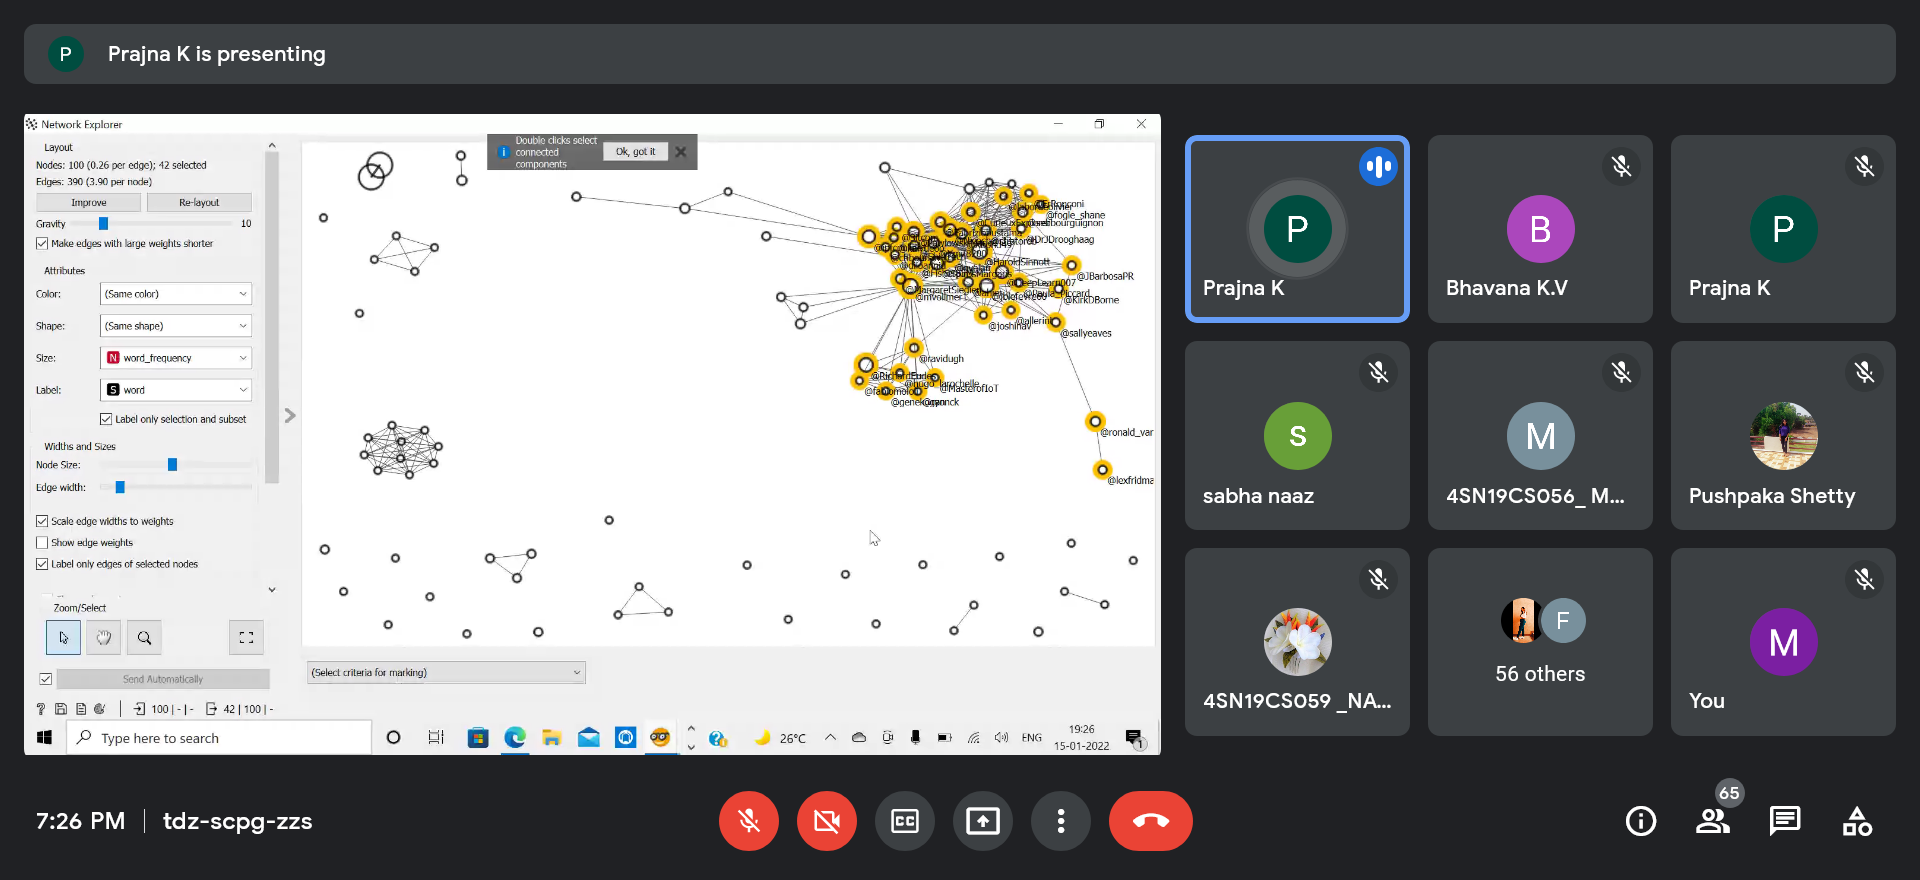
Task: Expand the Size word_frequency dropdown
Action: (x=176, y=358)
